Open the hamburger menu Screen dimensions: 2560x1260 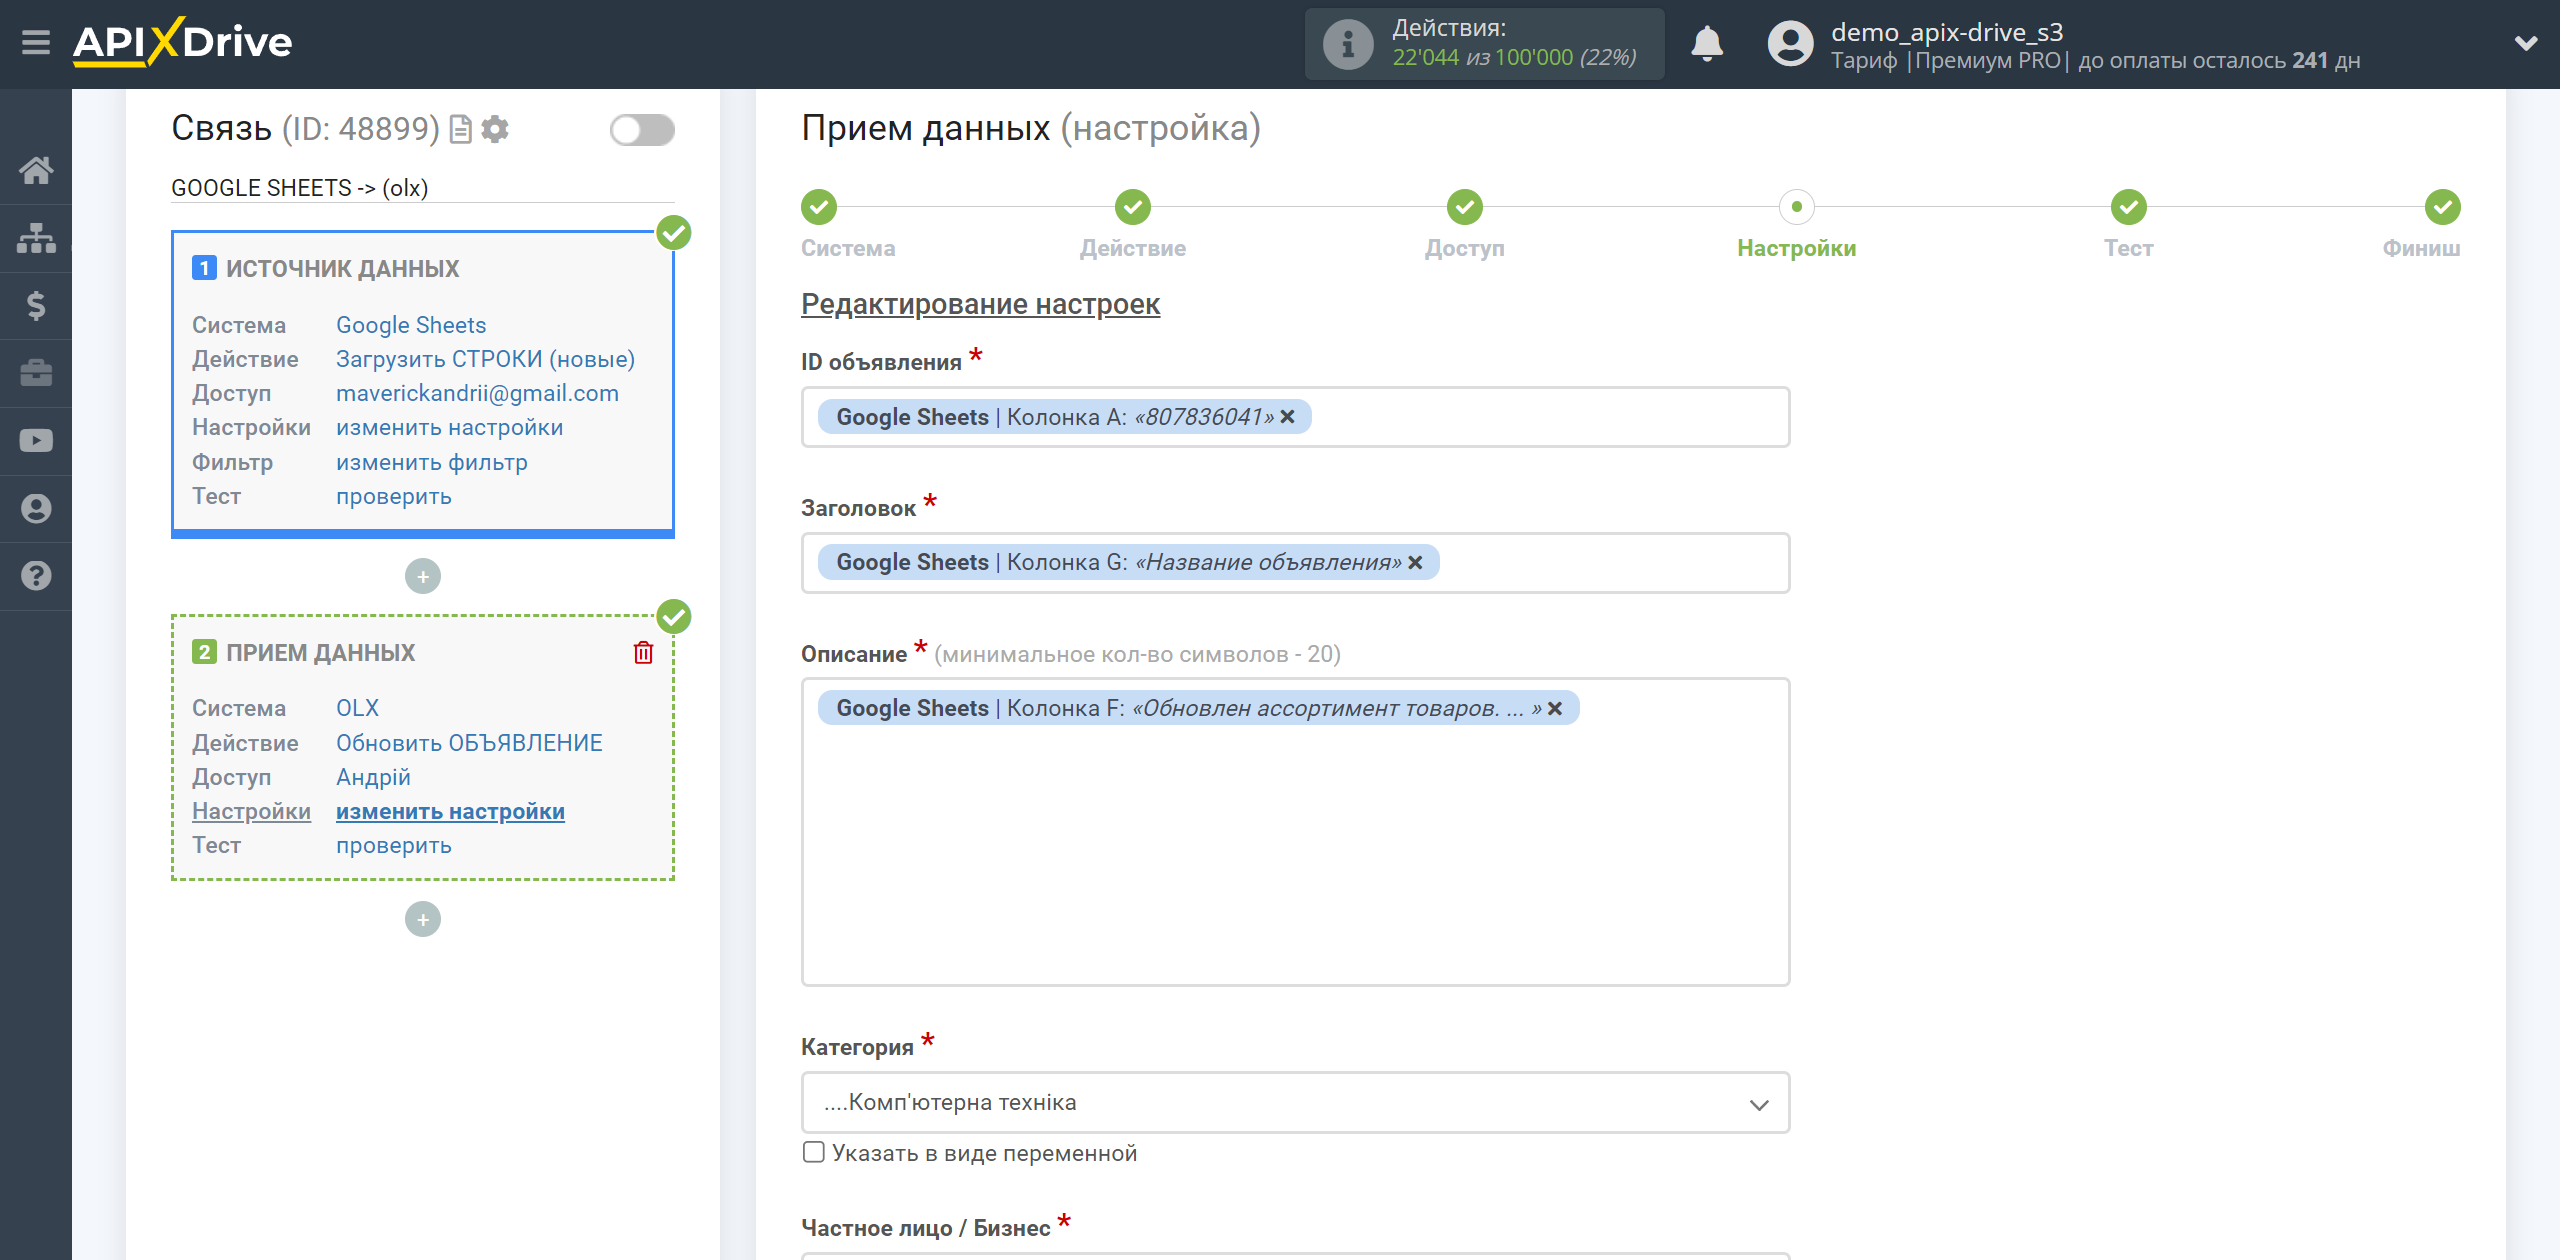coord(36,43)
